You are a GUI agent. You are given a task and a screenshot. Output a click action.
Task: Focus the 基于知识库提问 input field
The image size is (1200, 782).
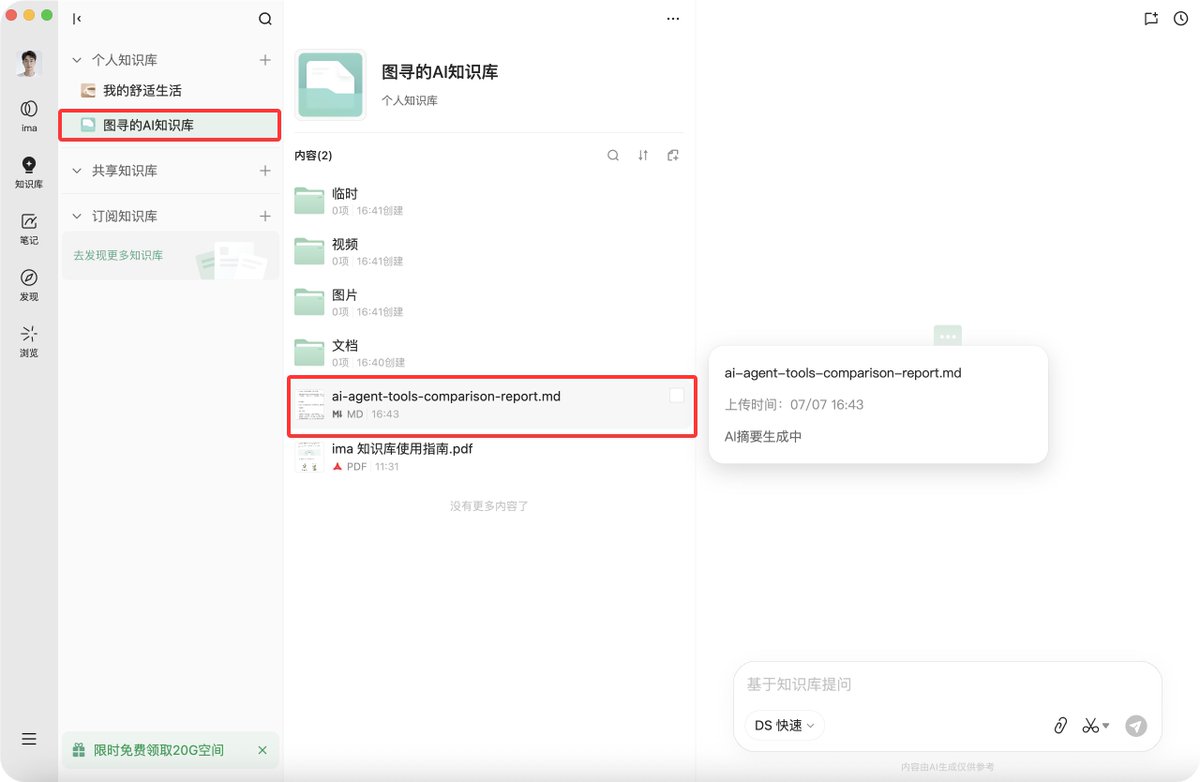947,685
